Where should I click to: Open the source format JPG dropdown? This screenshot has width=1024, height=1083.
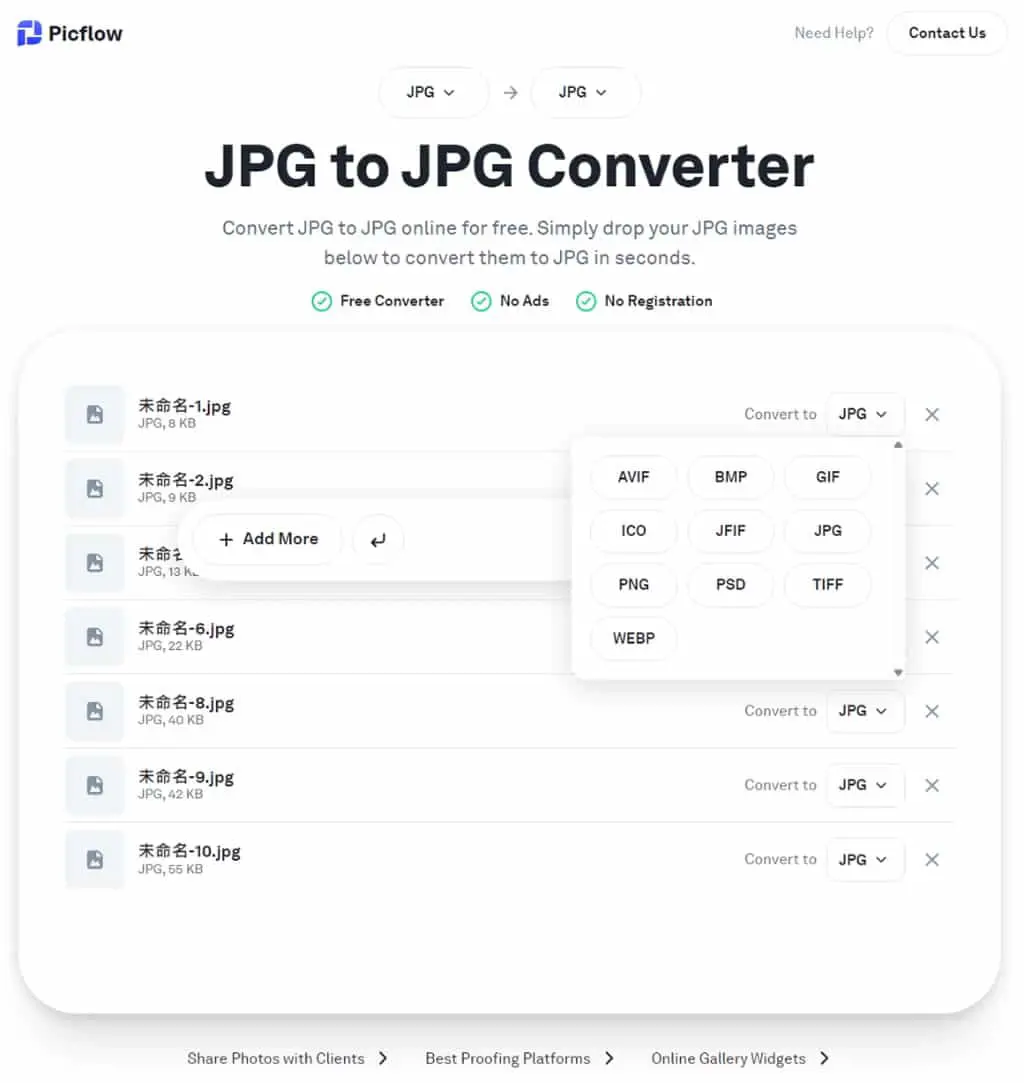point(431,93)
